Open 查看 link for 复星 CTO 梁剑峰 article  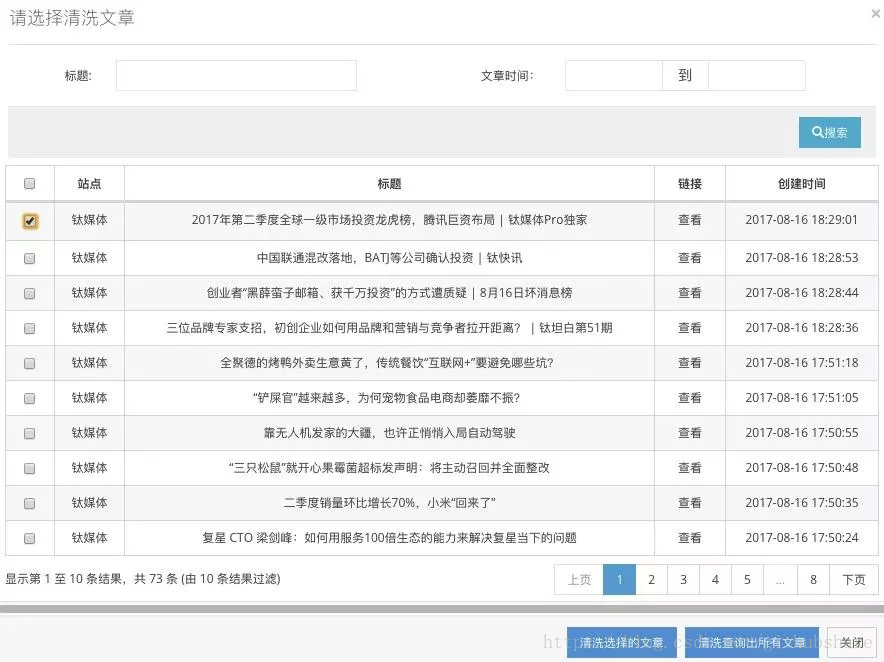click(x=689, y=537)
